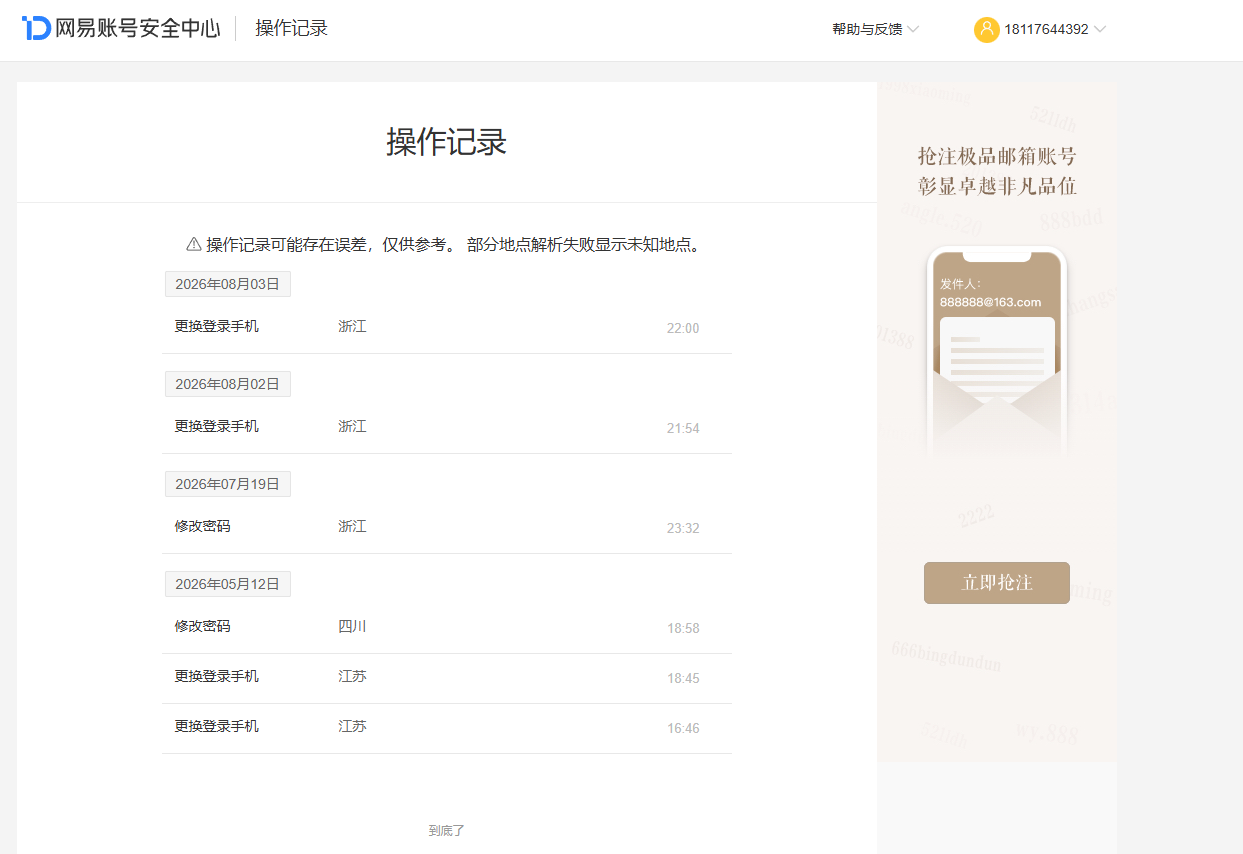1243x854 pixels.
Task: Click 更换登录手机 in the 18:45 record
Action: point(217,676)
